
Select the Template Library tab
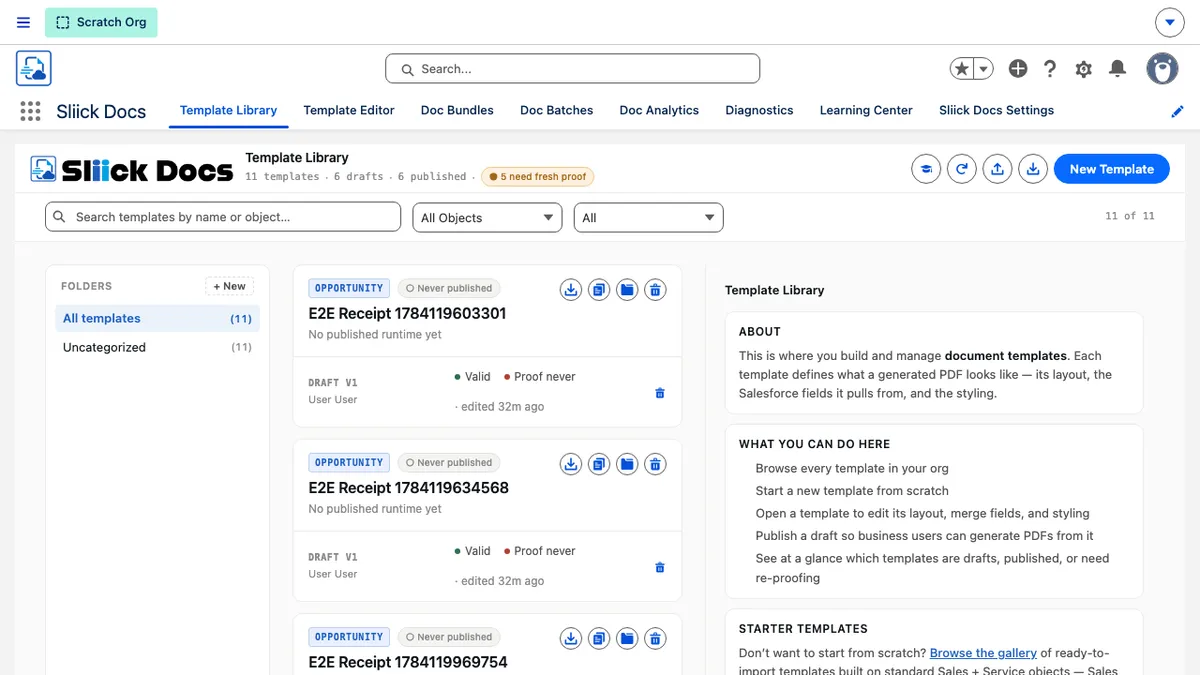(228, 111)
